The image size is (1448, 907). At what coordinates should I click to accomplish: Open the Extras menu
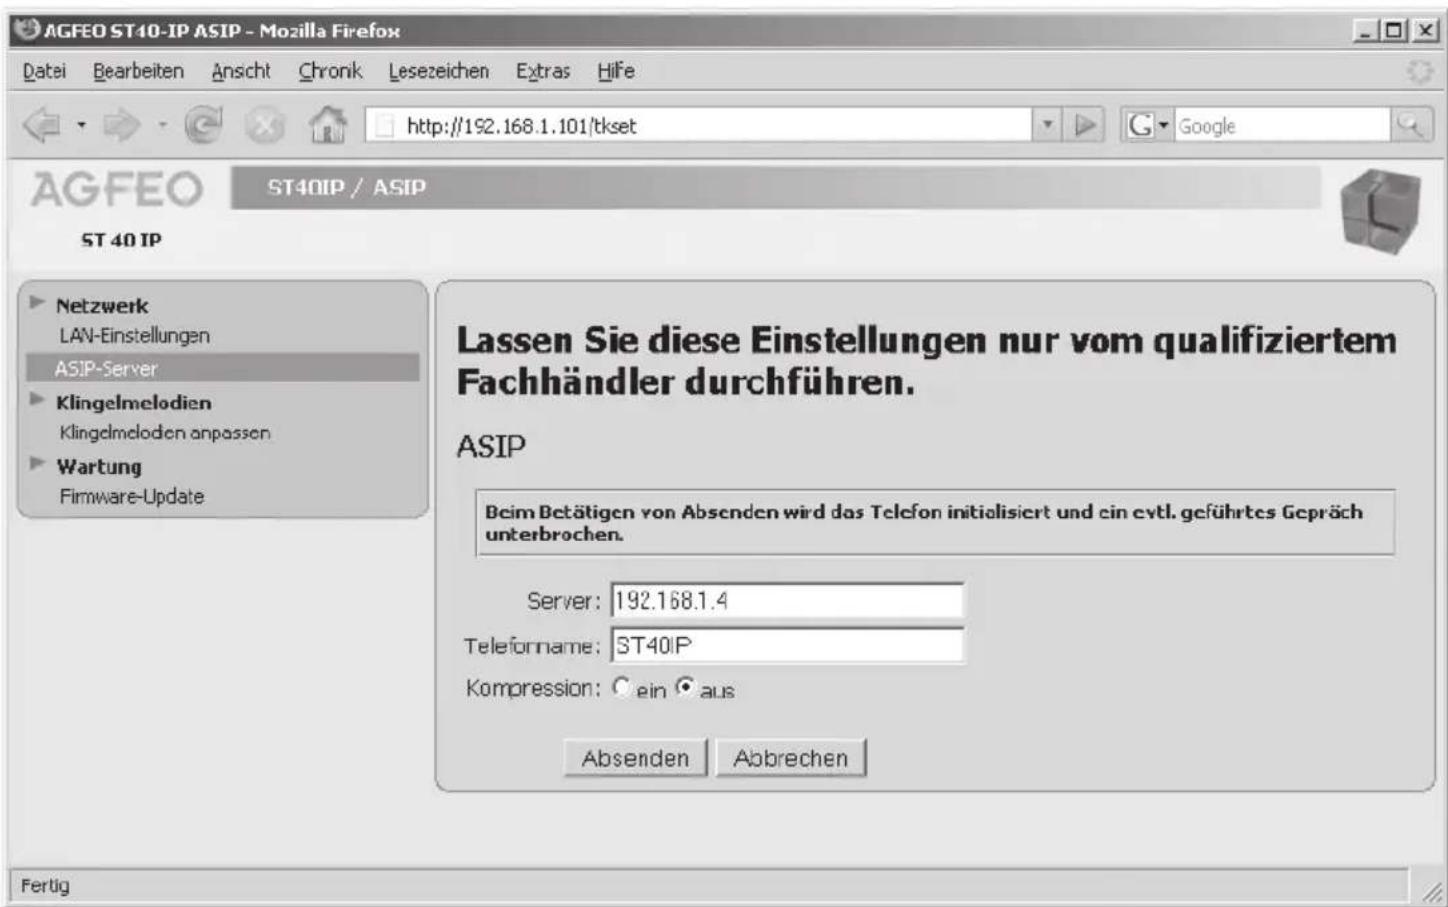pos(543,71)
